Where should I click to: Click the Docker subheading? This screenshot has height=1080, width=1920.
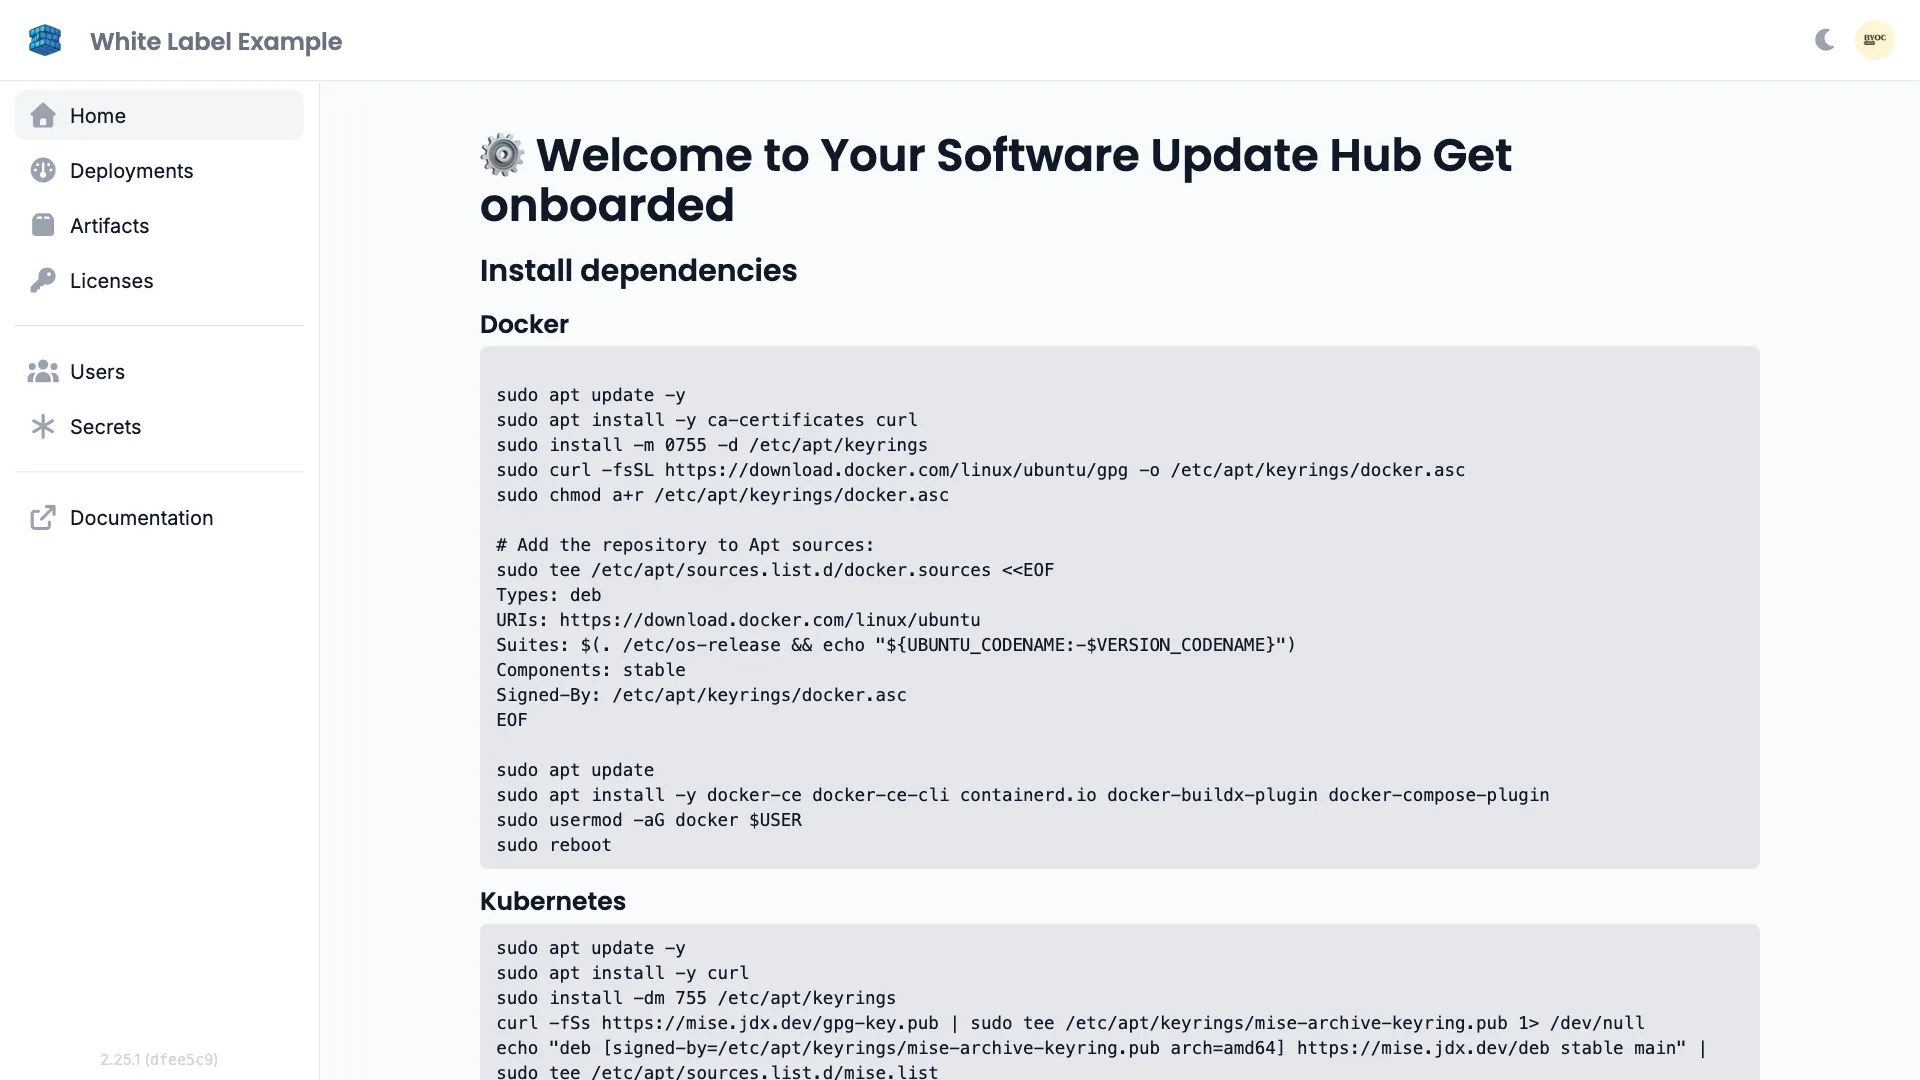[x=524, y=324]
